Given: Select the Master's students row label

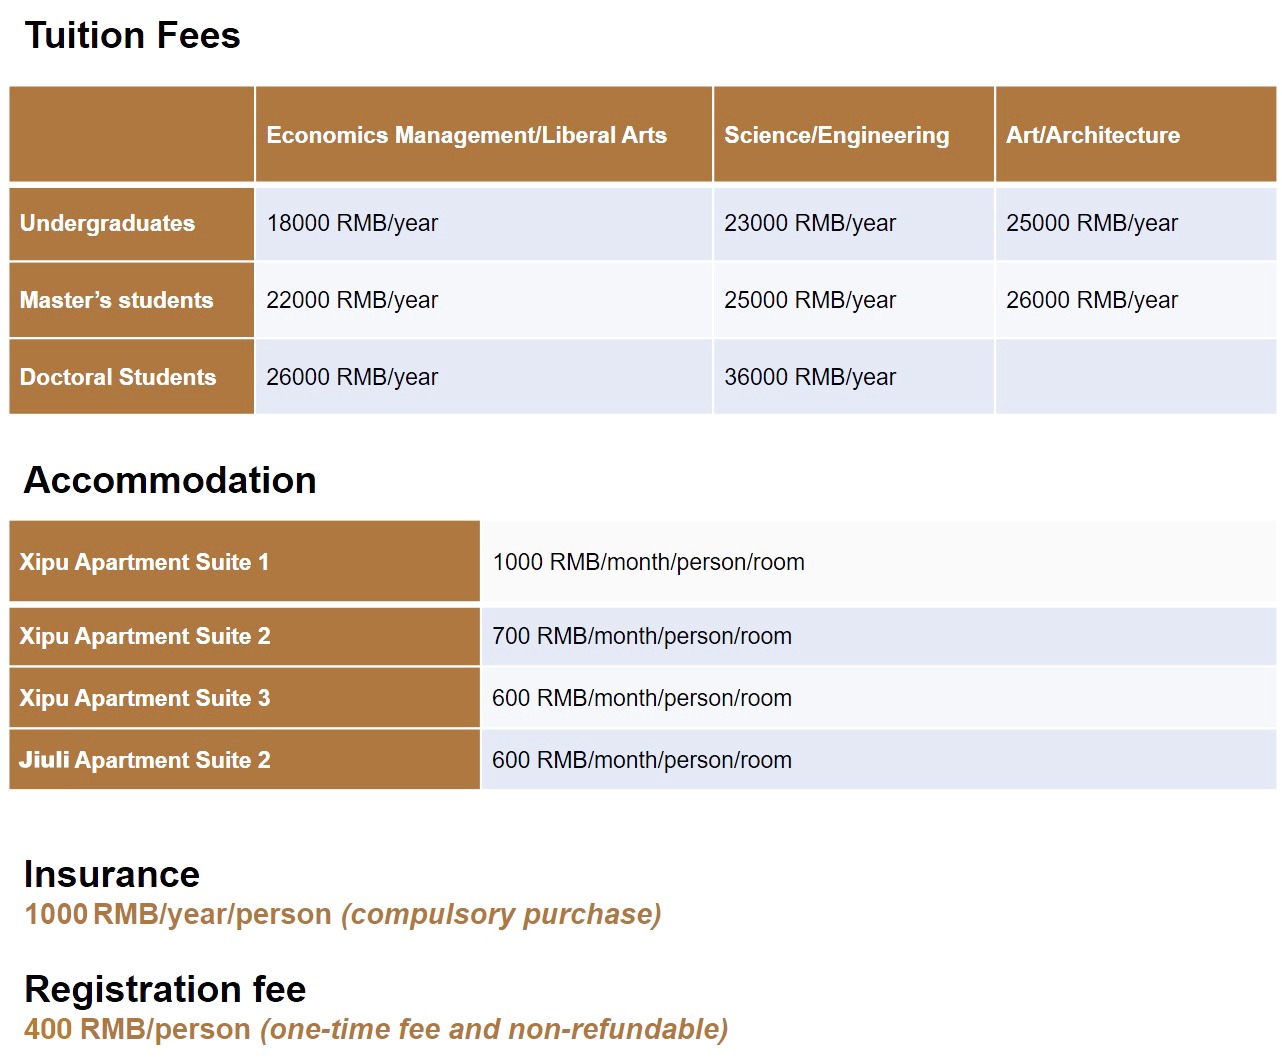Looking at the screenshot, I should [x=116, y=300].
